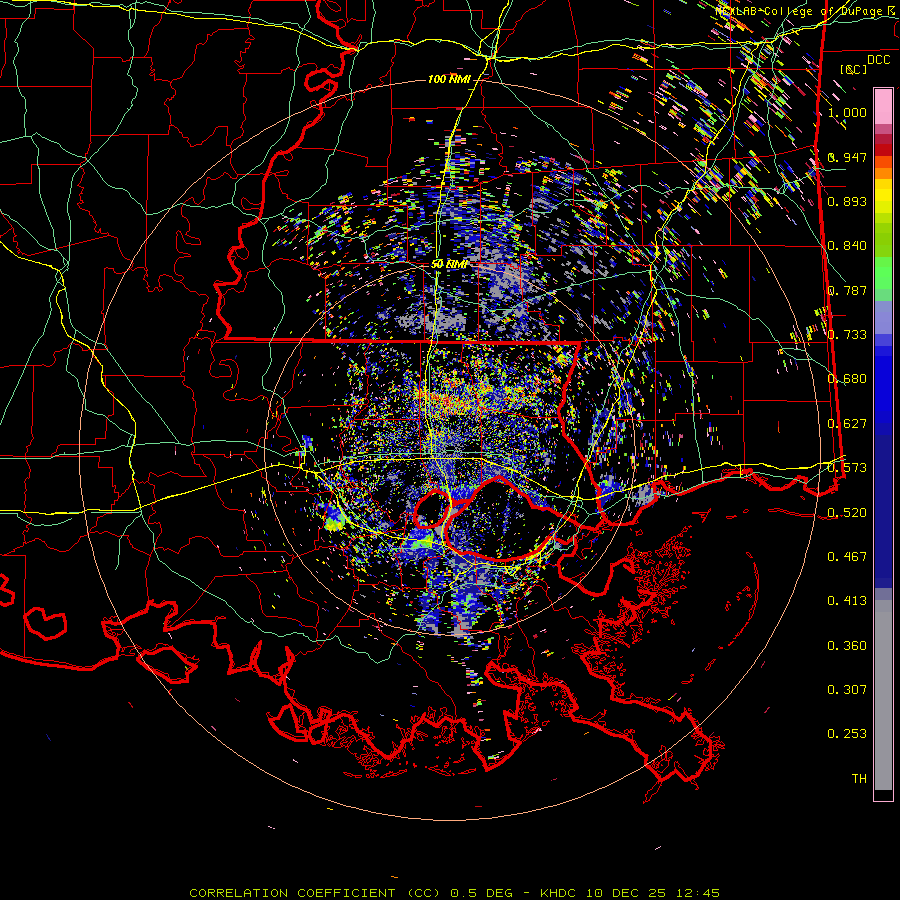Click the DCC product label
The image size is (900, 900).
879,60
